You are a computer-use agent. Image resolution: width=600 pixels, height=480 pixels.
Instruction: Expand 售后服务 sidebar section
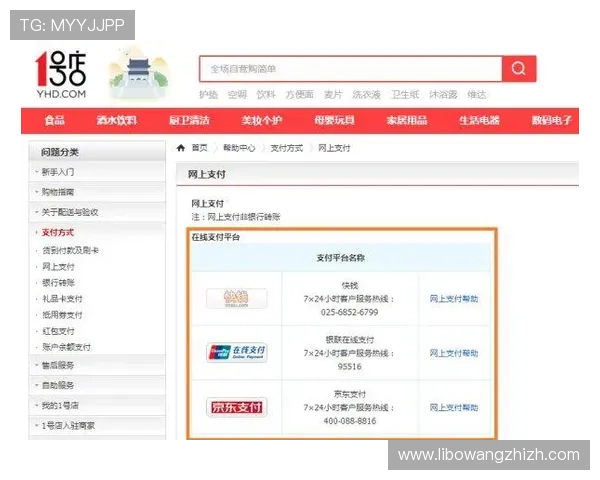pyautogui.click(x=97, y=365)
